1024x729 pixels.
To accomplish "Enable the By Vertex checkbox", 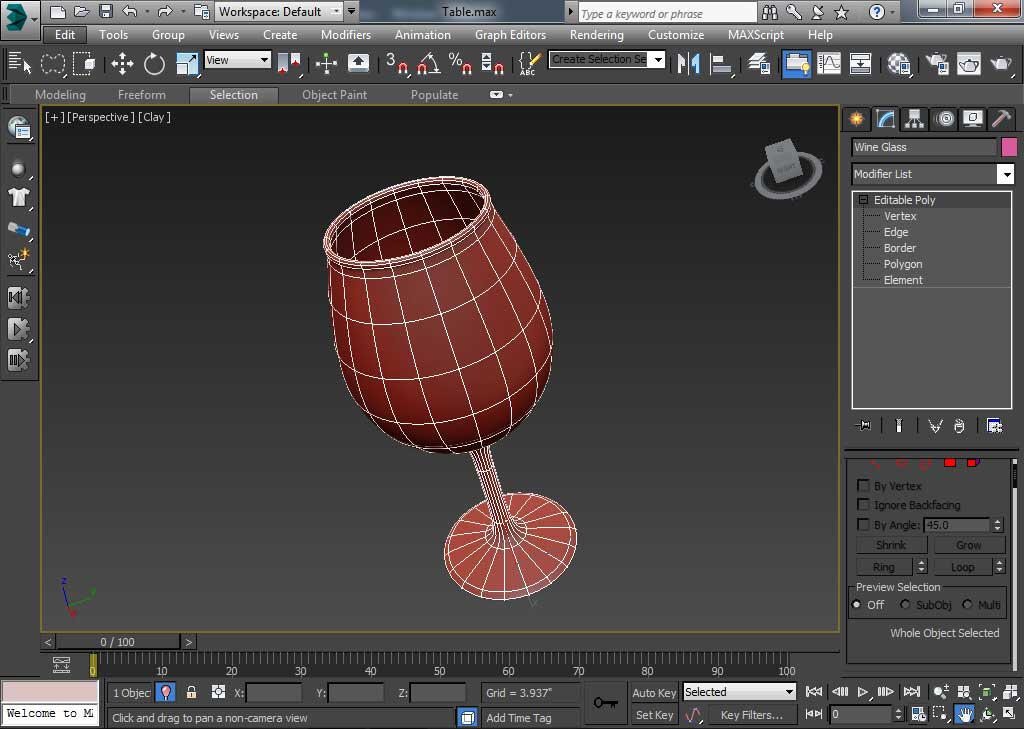I will (863, 486).
